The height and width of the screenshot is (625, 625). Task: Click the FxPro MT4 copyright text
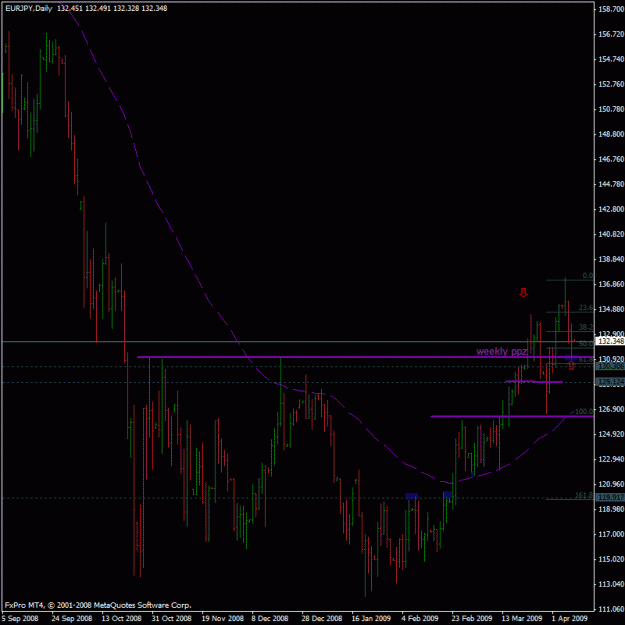click(x=98, y=605)
